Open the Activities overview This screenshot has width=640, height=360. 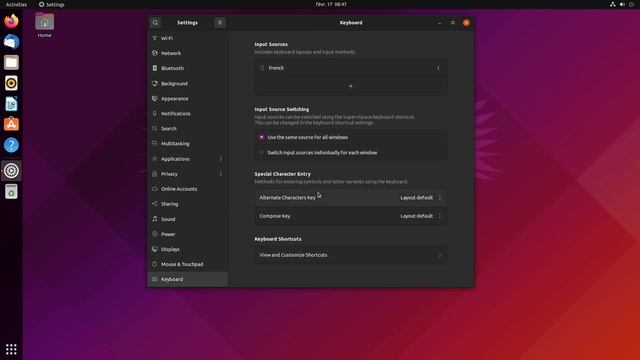[16, 4]
